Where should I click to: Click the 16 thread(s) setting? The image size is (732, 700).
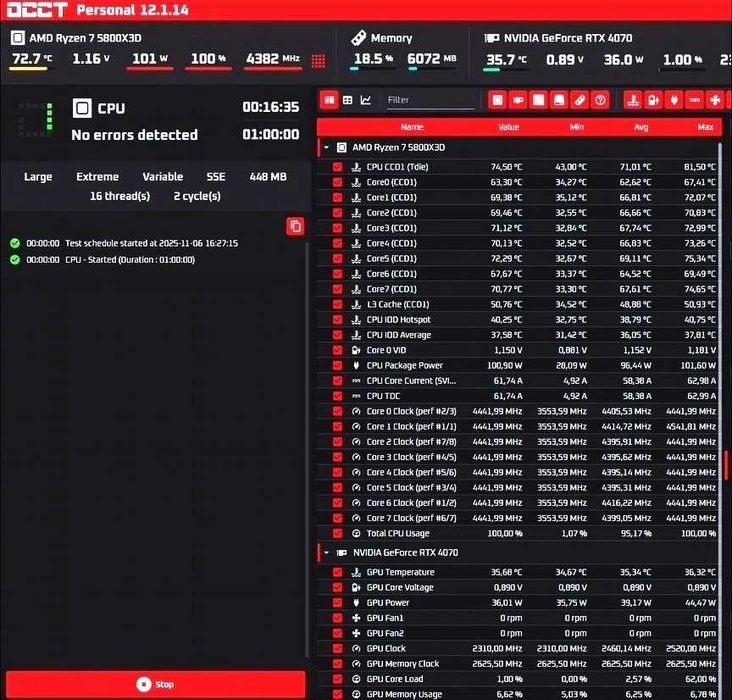point(120,196)
